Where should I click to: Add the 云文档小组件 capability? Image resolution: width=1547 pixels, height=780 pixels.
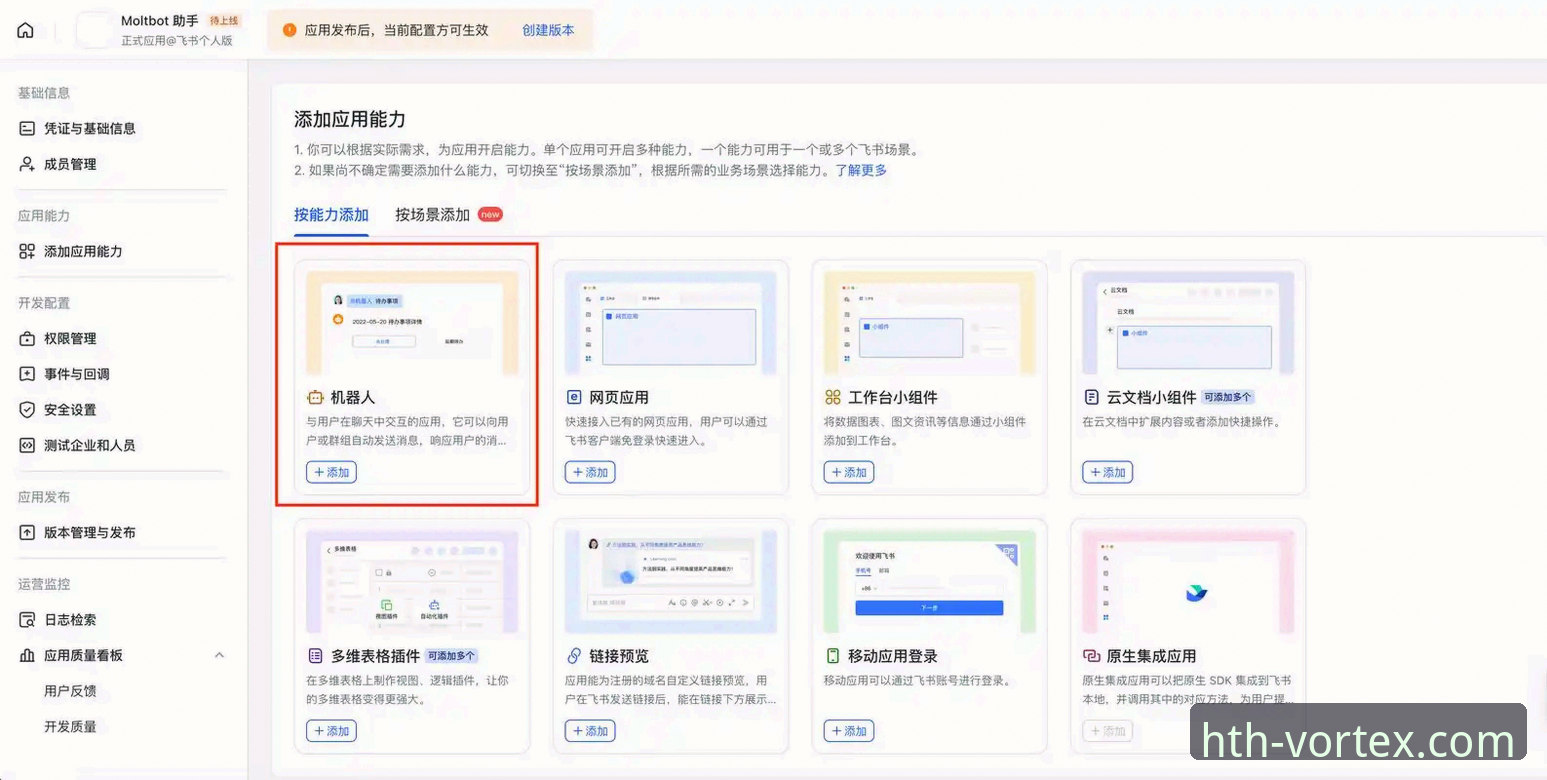coord(1108,472)
